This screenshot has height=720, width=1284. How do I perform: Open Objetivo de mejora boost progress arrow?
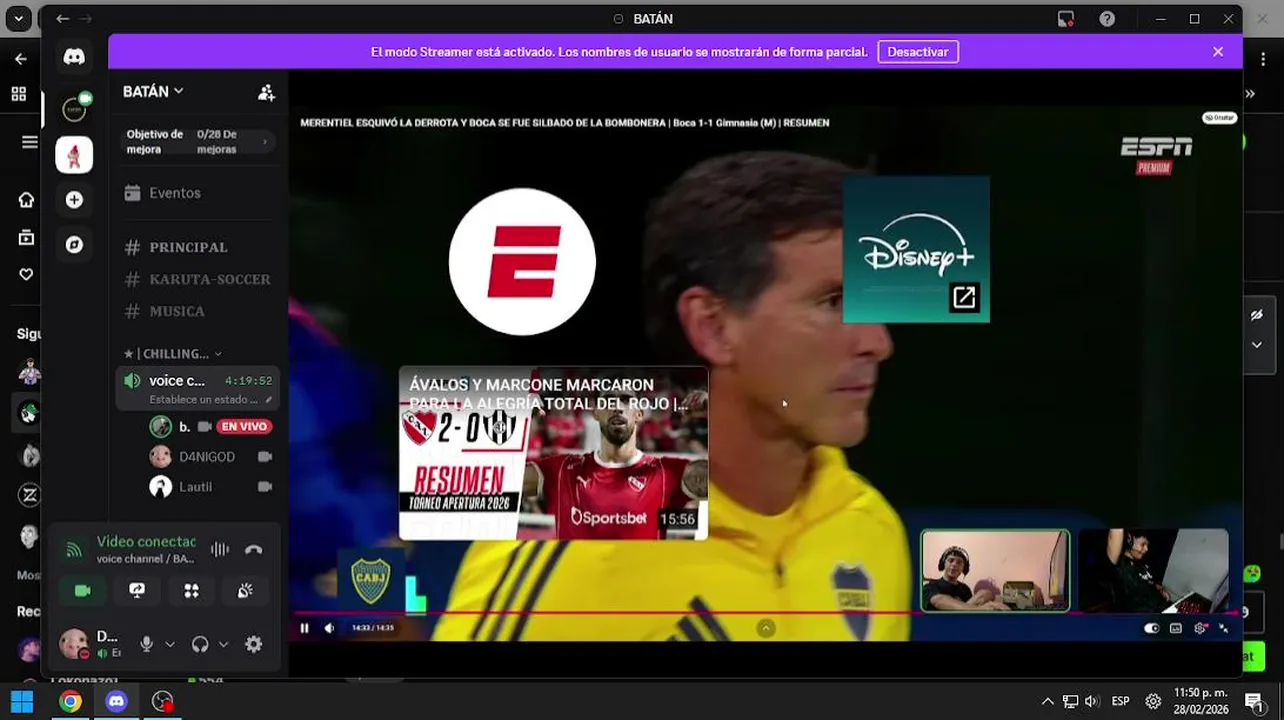[265, 142]
